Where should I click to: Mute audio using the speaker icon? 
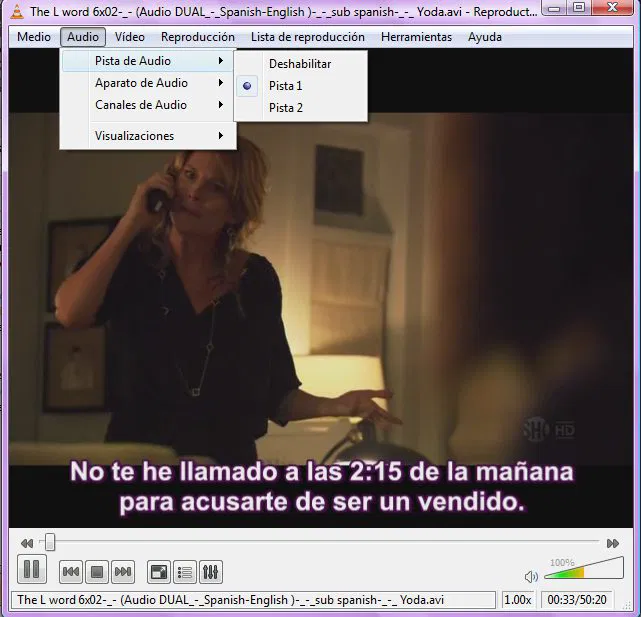[531, 576]
